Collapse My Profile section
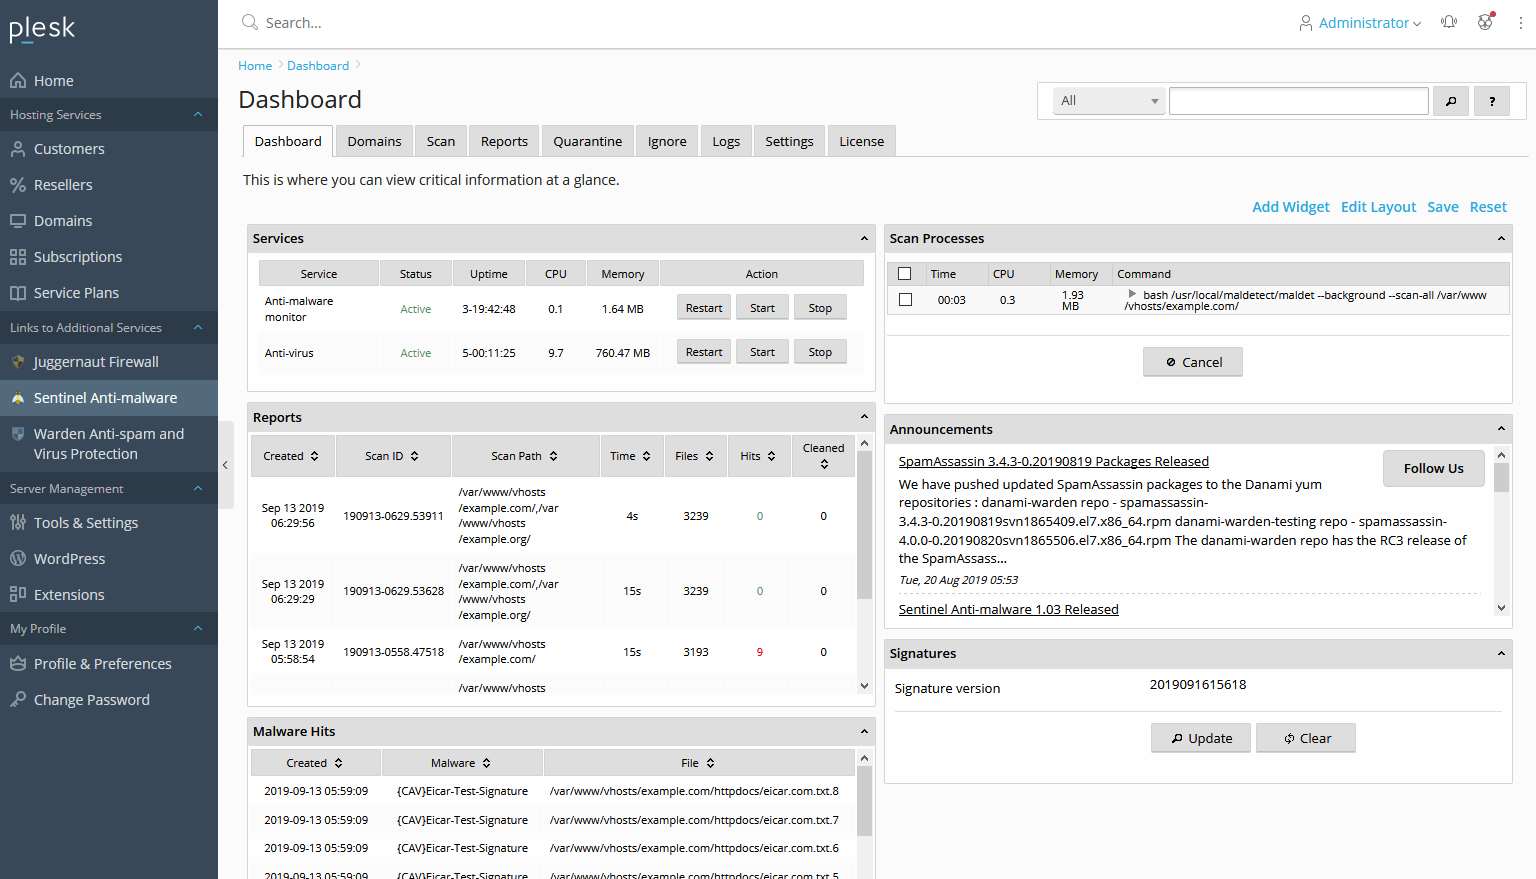Viewport: 1536px width, 879px height. coord(198,629)
